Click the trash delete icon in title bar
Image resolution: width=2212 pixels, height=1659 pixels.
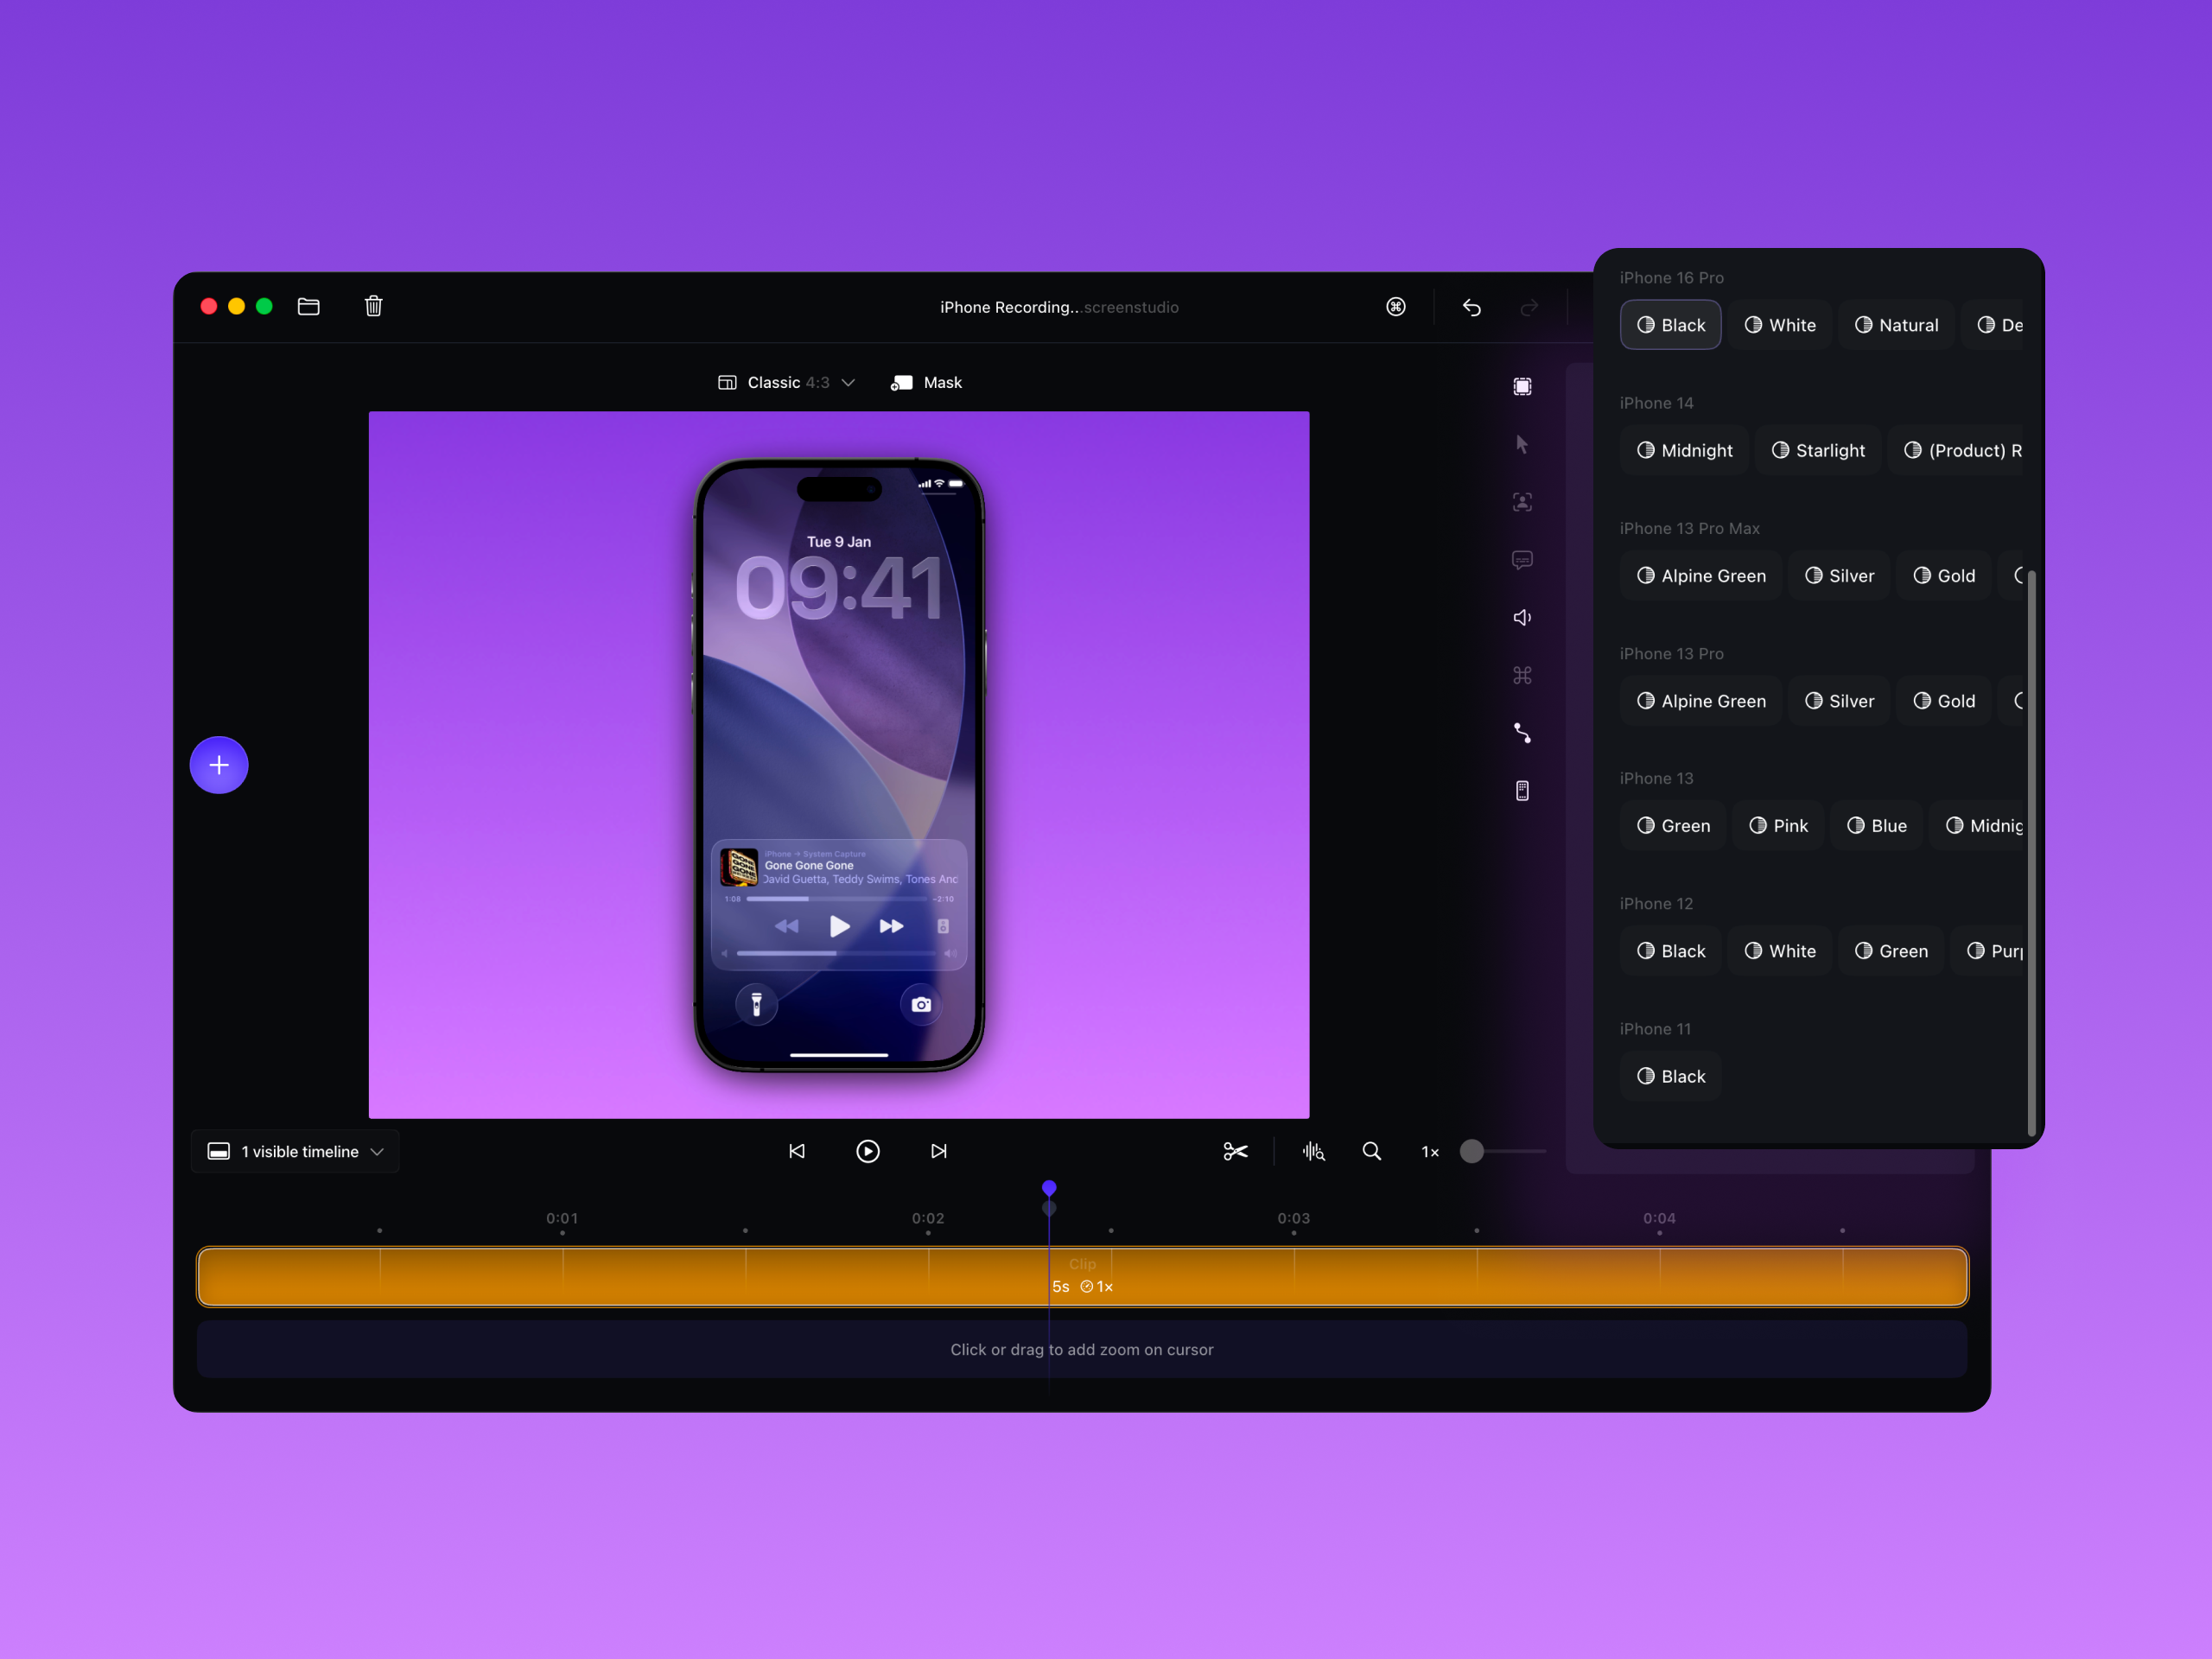(x=373, y=306)
